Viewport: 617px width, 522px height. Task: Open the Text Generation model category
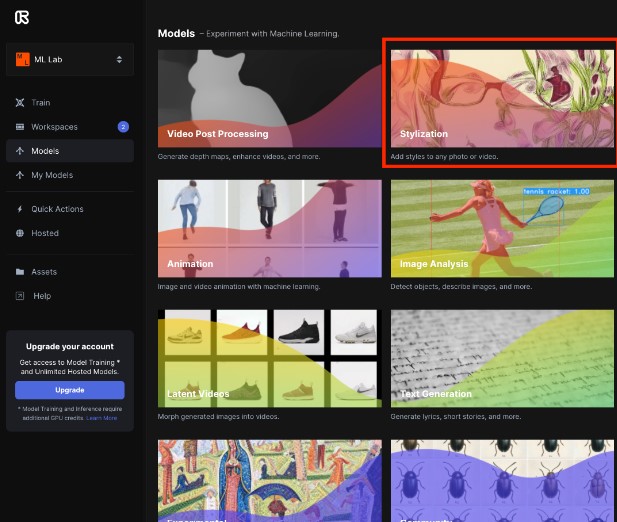tap(502, 358)
